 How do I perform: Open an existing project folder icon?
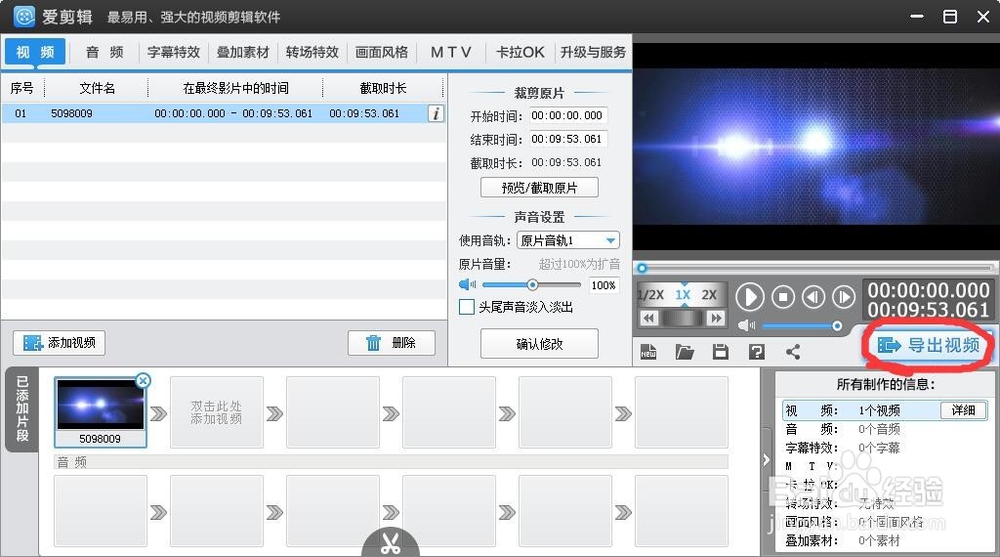click(684, 352)
